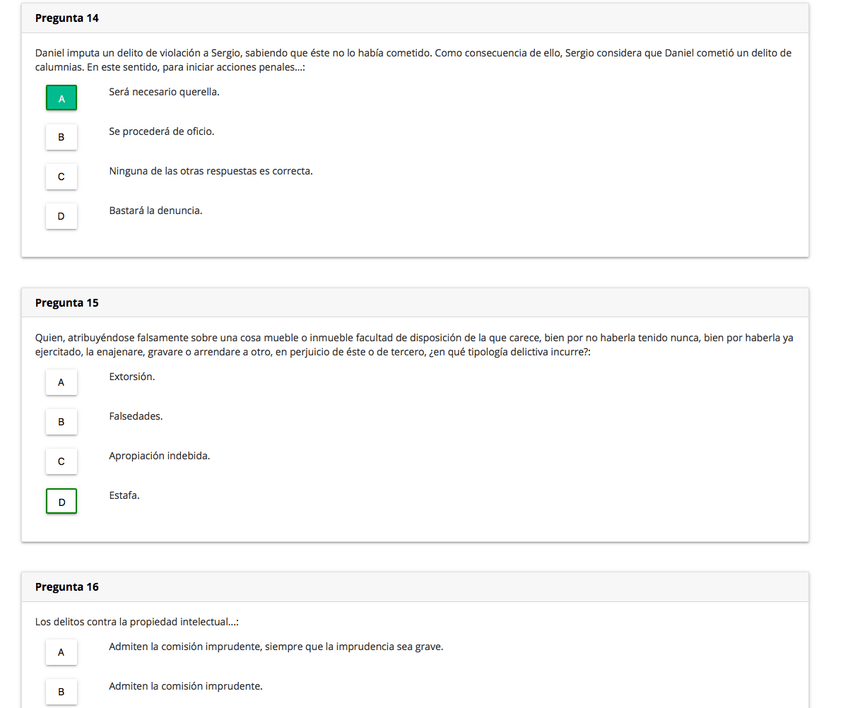Choose option B button in Pregunta 14
This screenshot has height=708, width=848.
click(x=61, y=137)
